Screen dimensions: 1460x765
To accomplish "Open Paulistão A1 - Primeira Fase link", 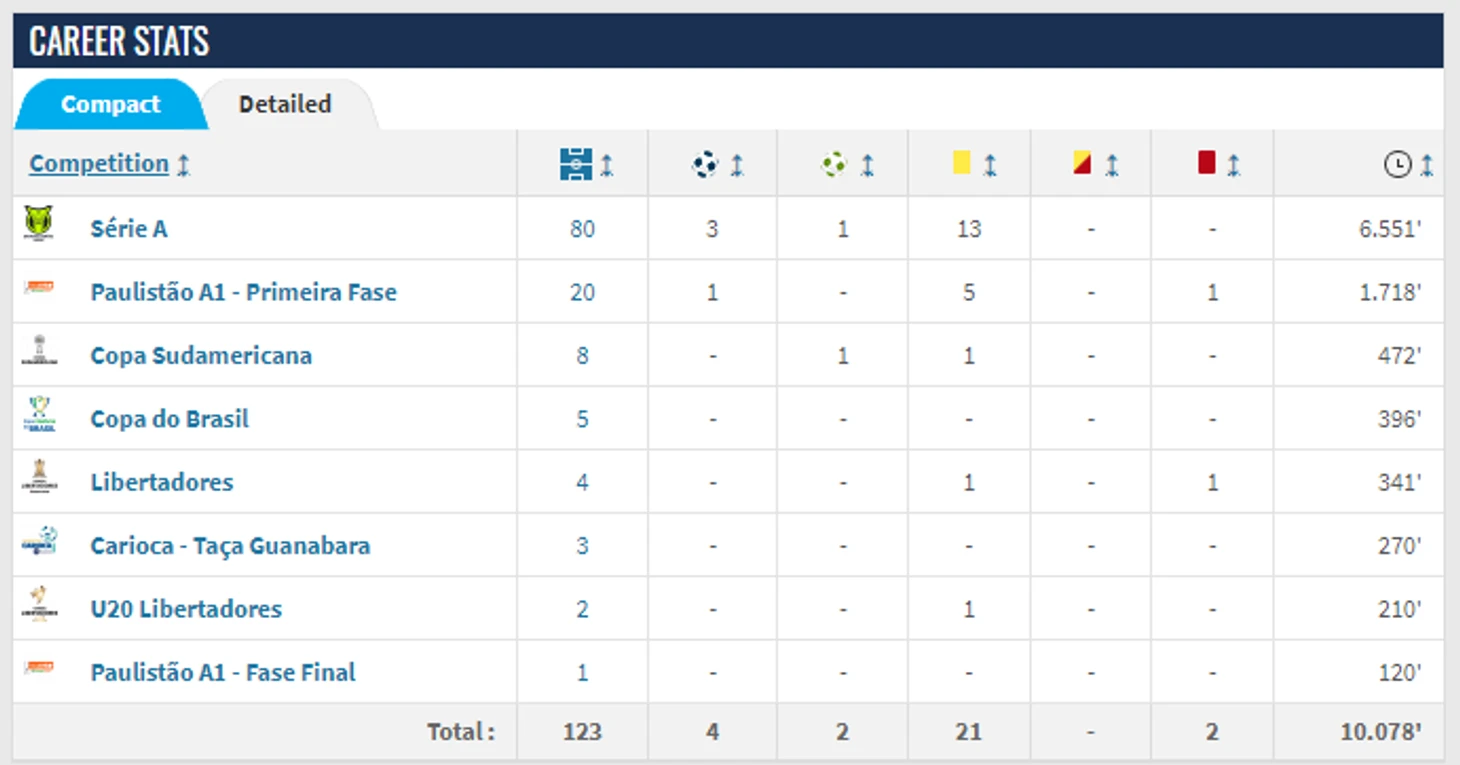I will 244,292.
